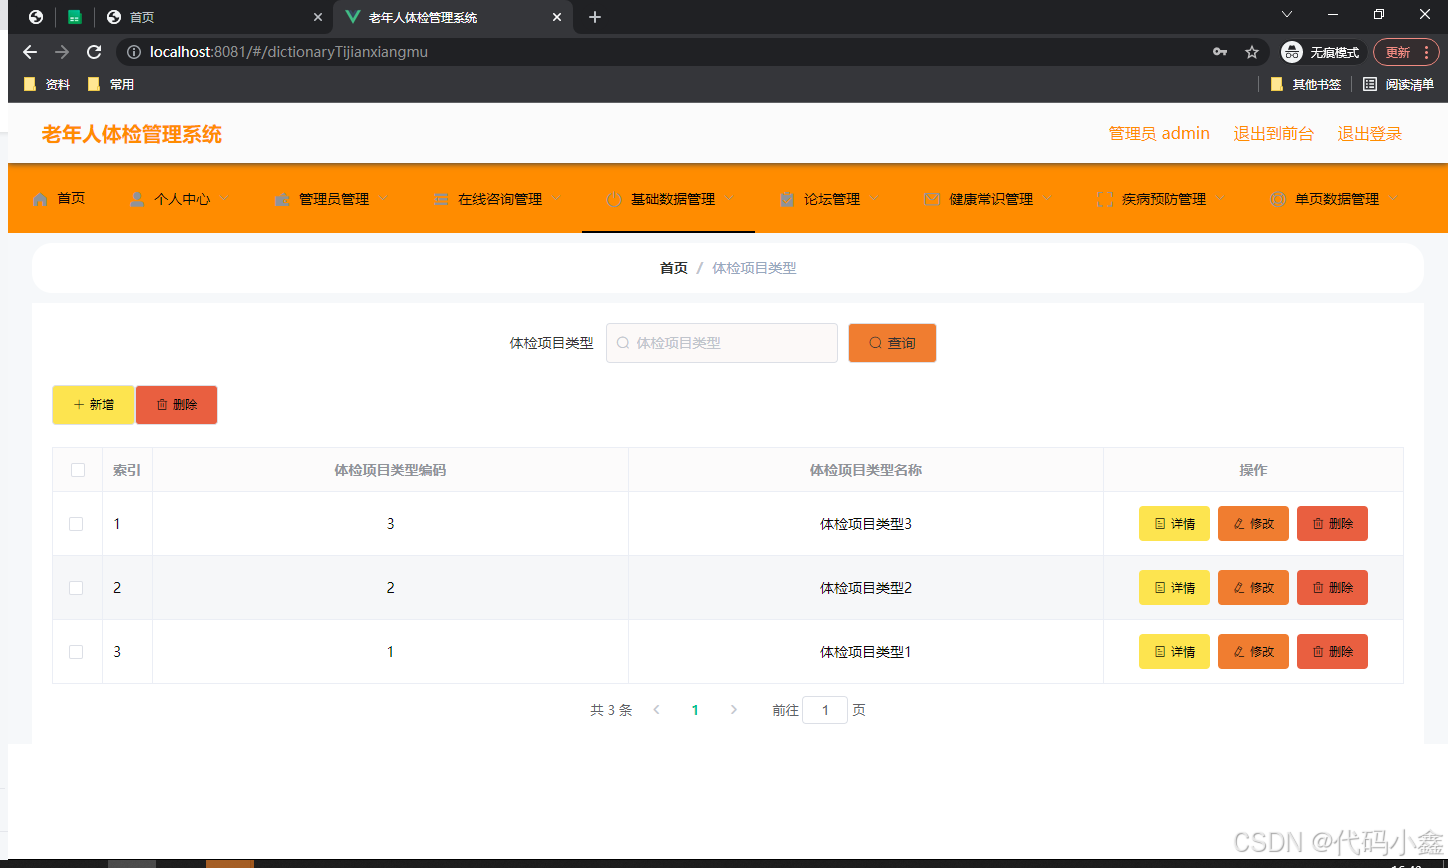Click the envelope icon beside 健康常识管理
Image resolution: width=1448 pixels, height=868 pixels.
click(932, 199)
